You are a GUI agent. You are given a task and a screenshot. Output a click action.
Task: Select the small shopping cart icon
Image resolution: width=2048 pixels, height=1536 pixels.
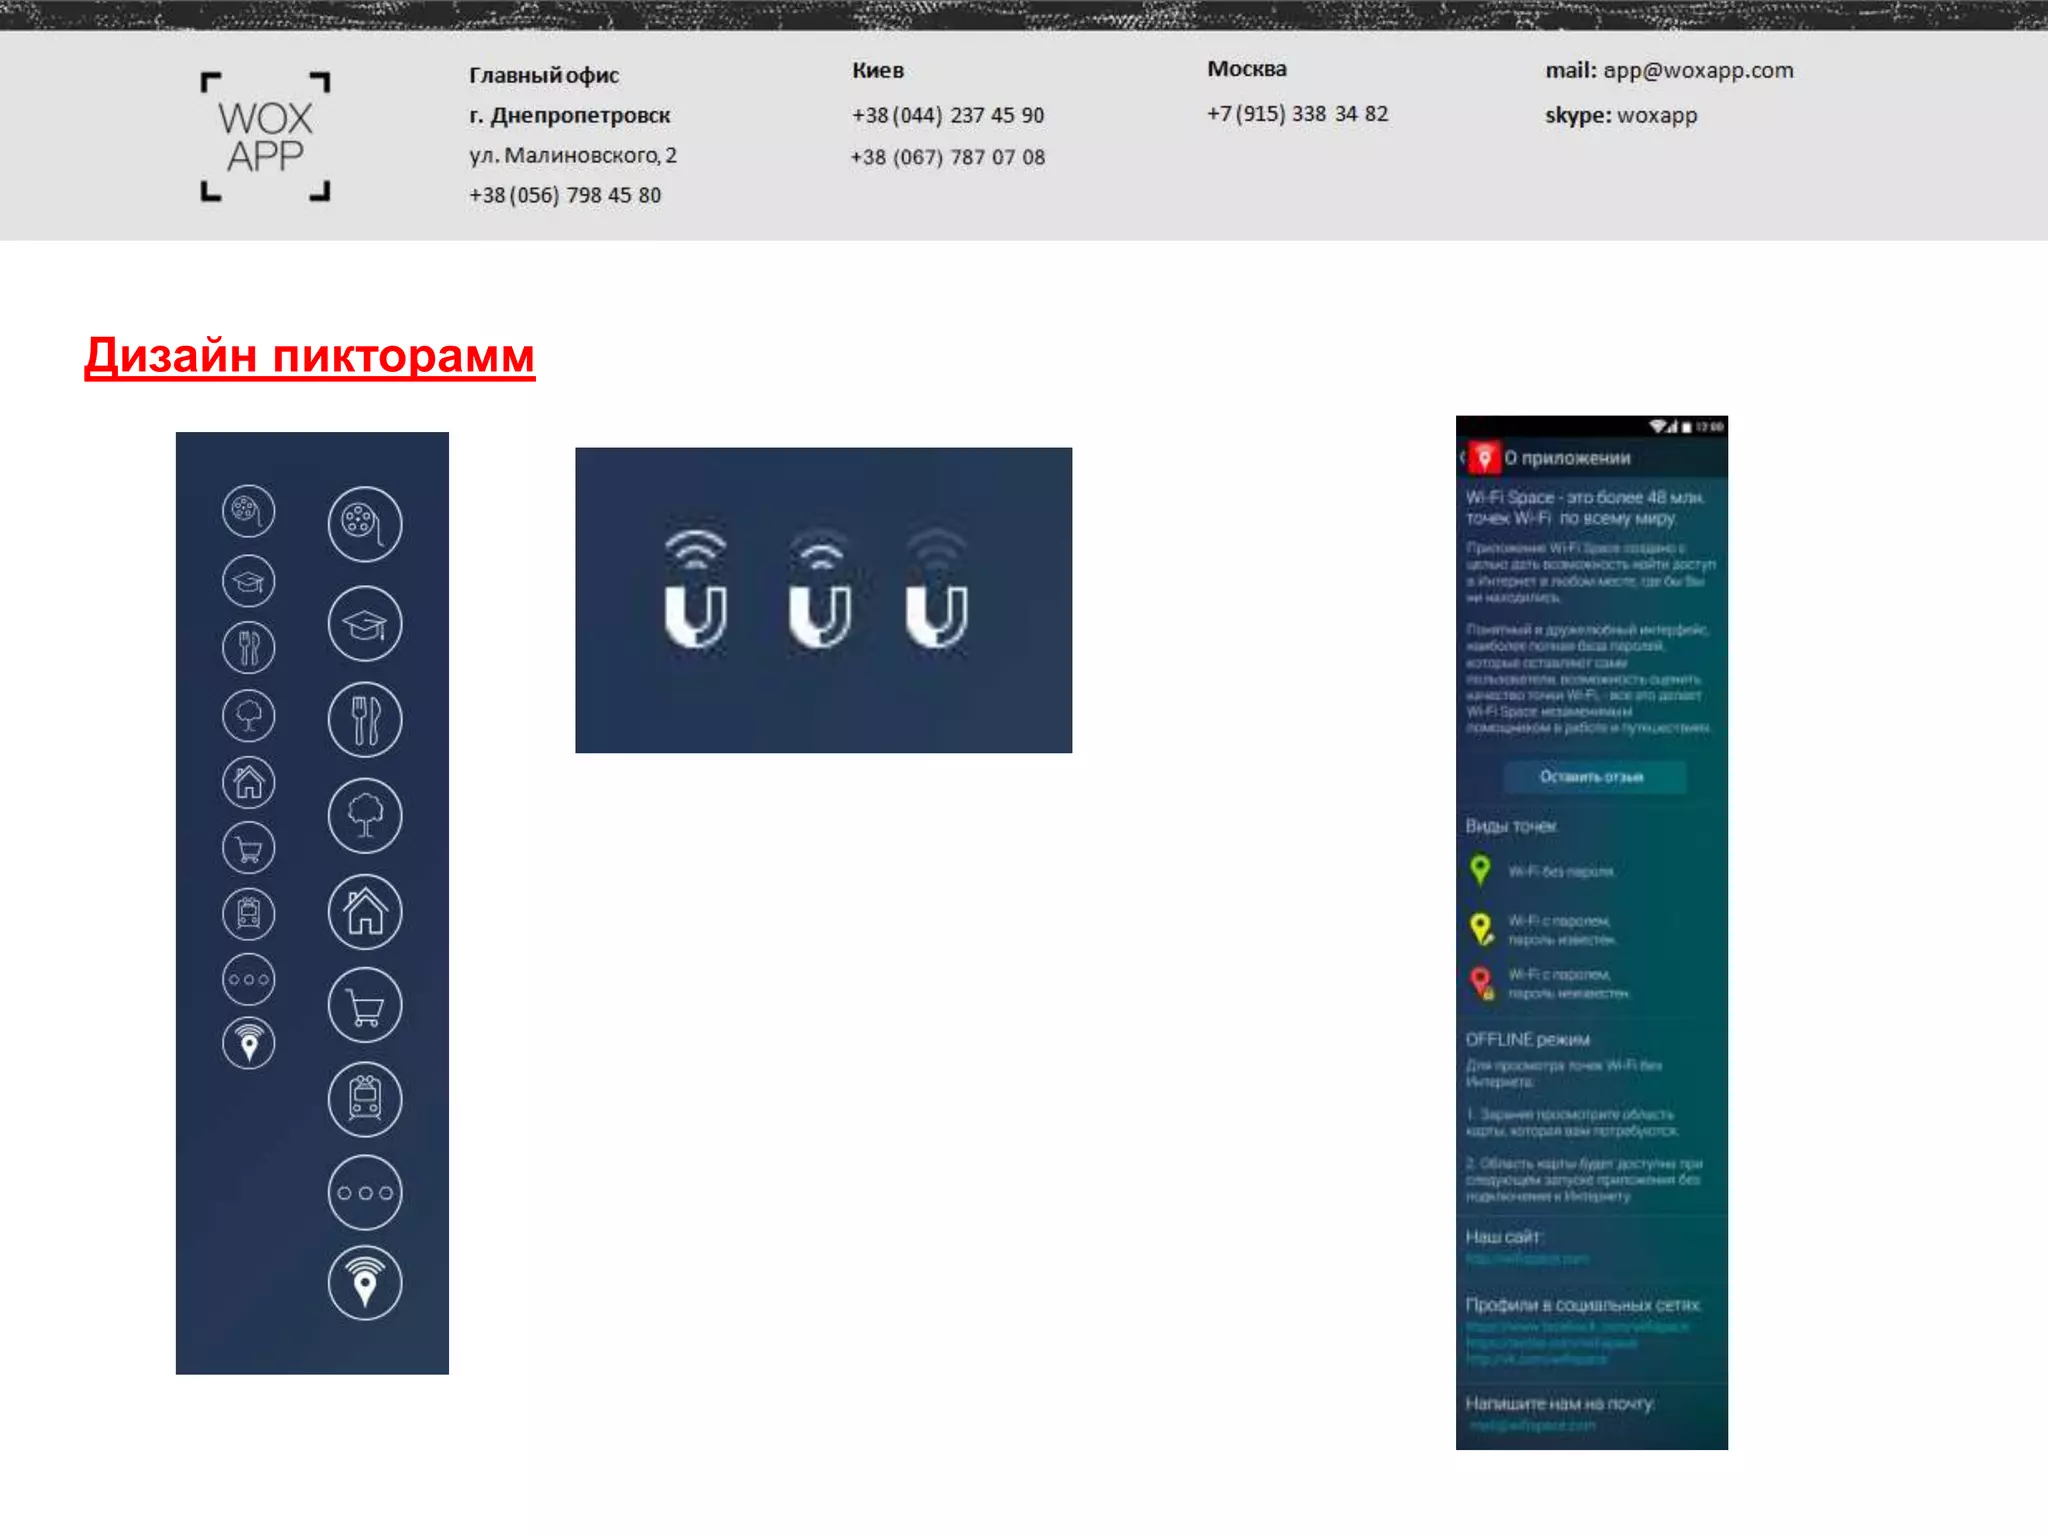click(x=248, y=849)
